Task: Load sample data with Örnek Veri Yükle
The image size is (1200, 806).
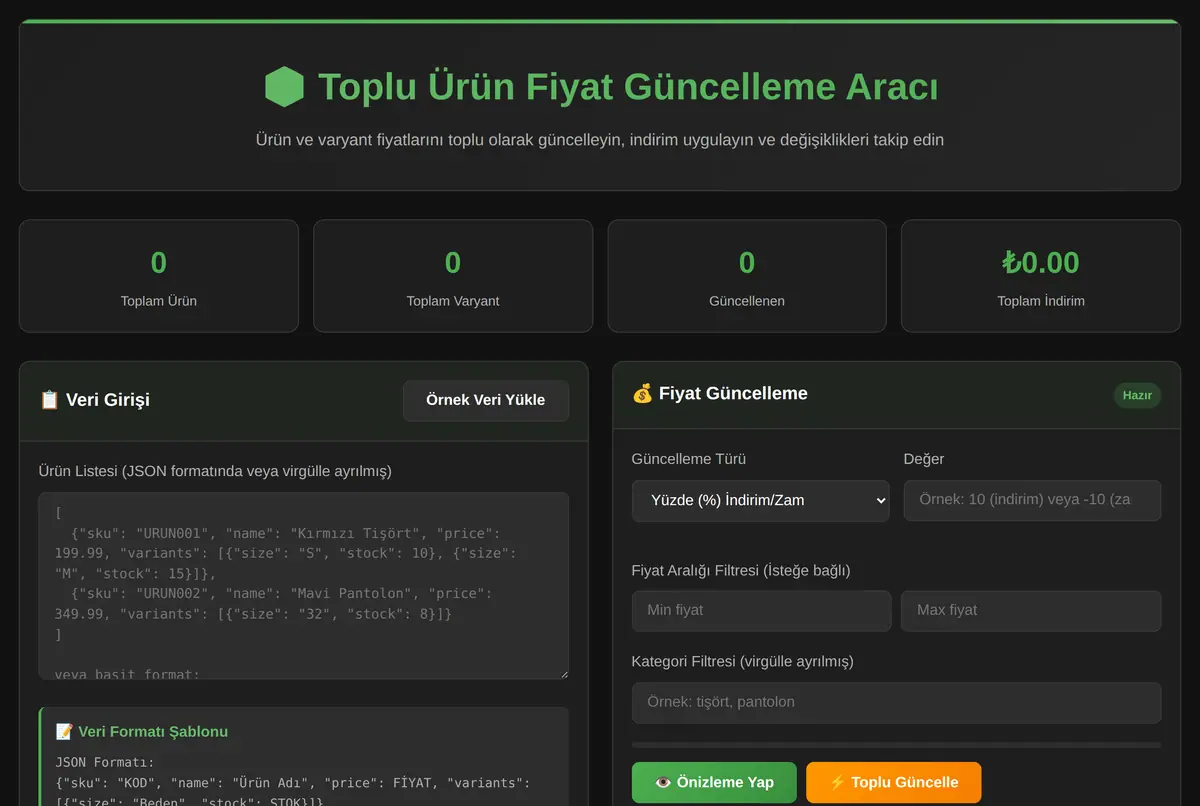Action: [486, 400]
